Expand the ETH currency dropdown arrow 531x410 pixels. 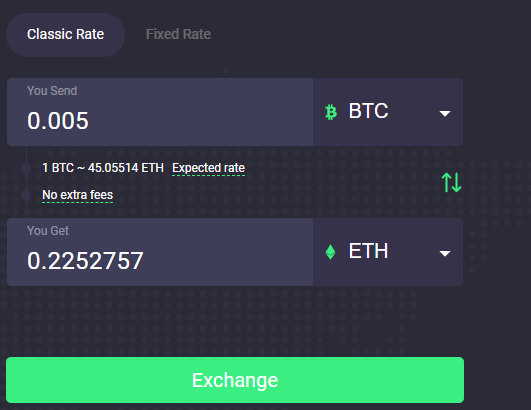click(445, 253)
